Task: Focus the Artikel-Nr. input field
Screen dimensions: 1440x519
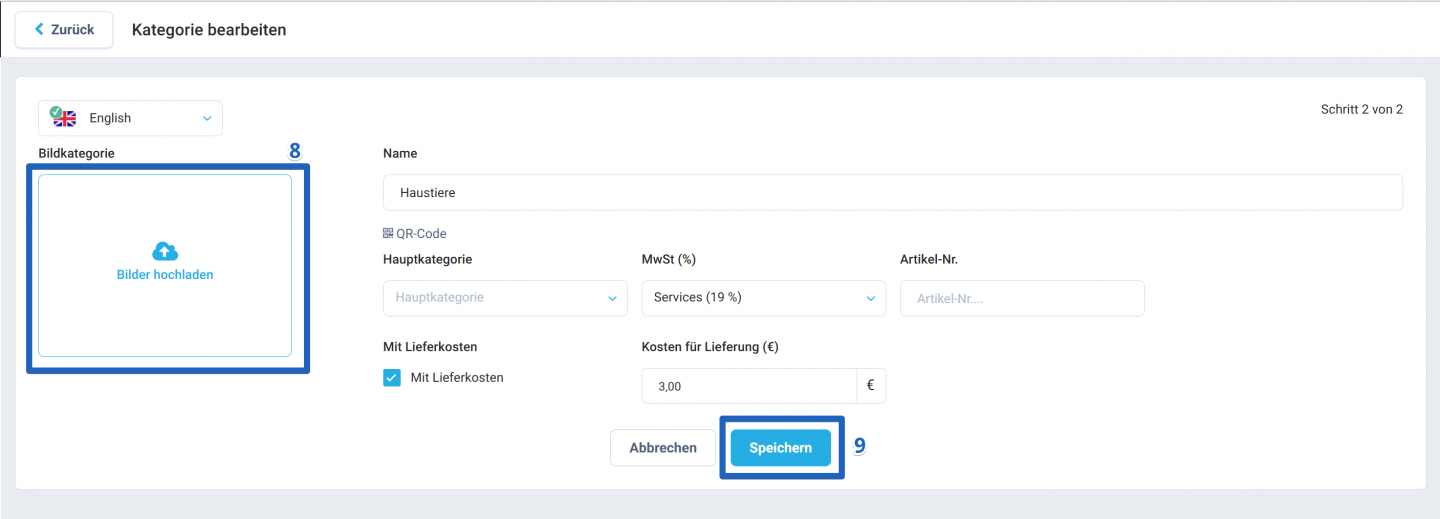Action: (x=1022, y=298)
